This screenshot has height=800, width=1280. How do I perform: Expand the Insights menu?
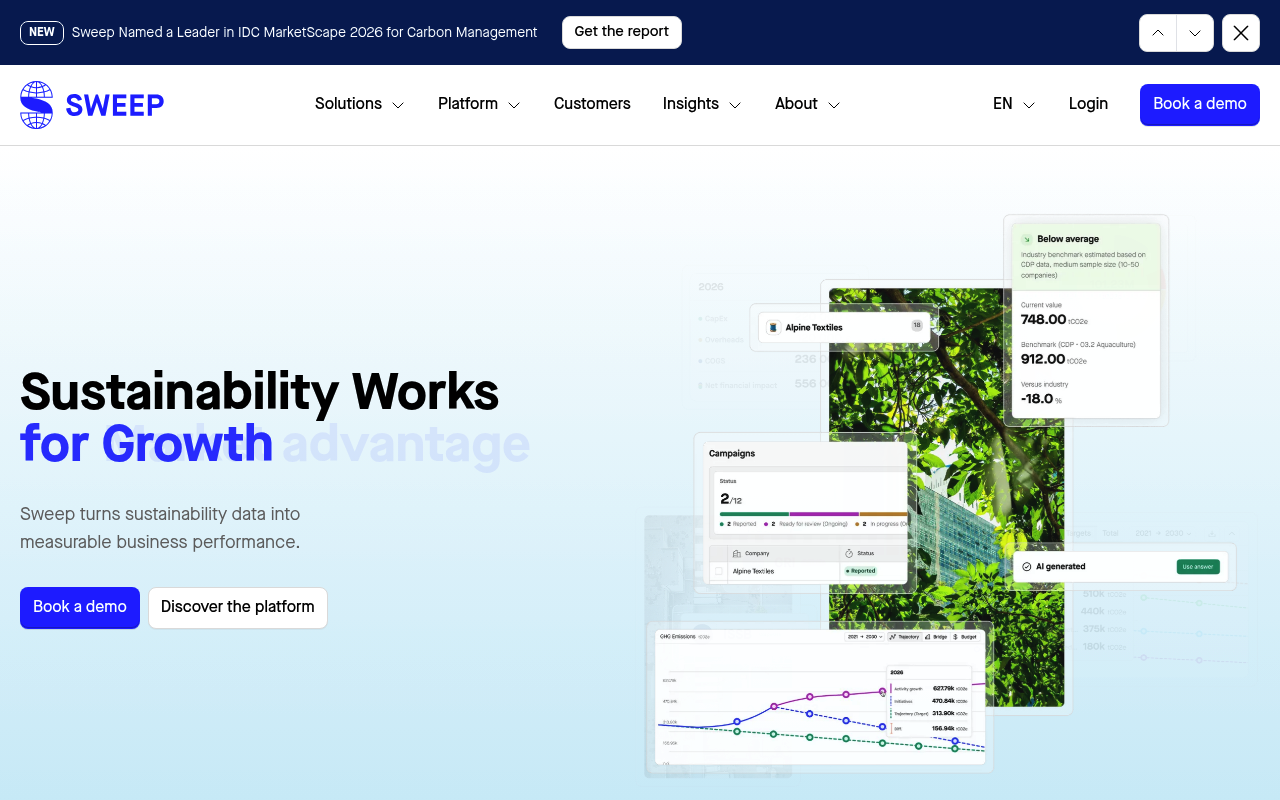[702, 104]
